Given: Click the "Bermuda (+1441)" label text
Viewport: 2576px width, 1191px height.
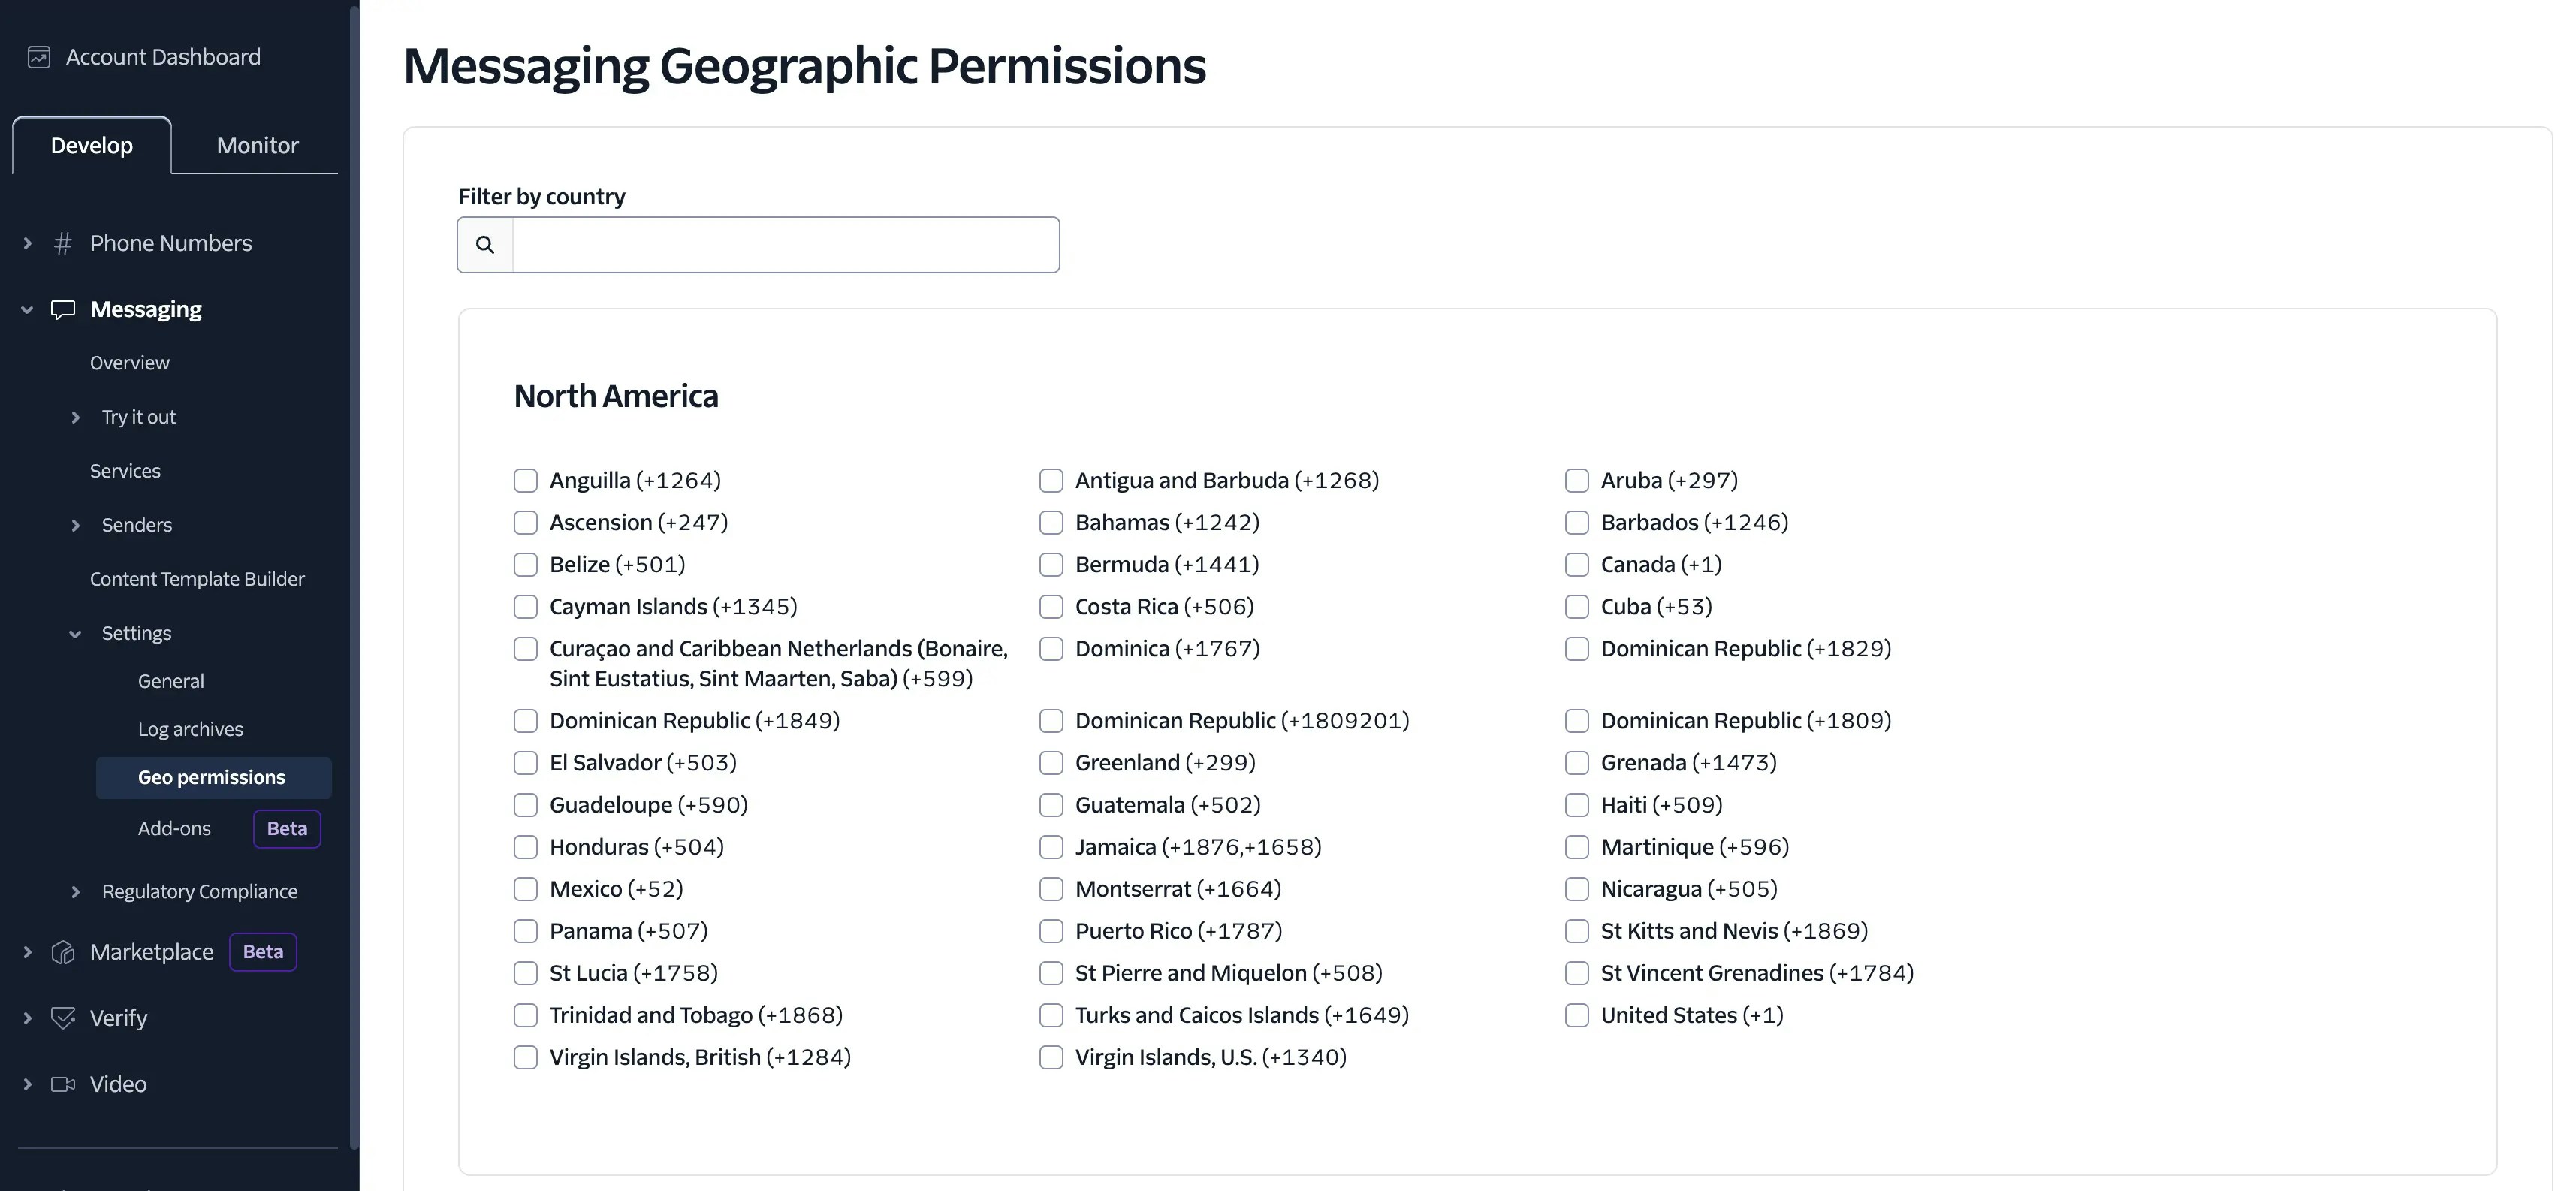Looking at the screenshot, I should (x=1167, y=565).
